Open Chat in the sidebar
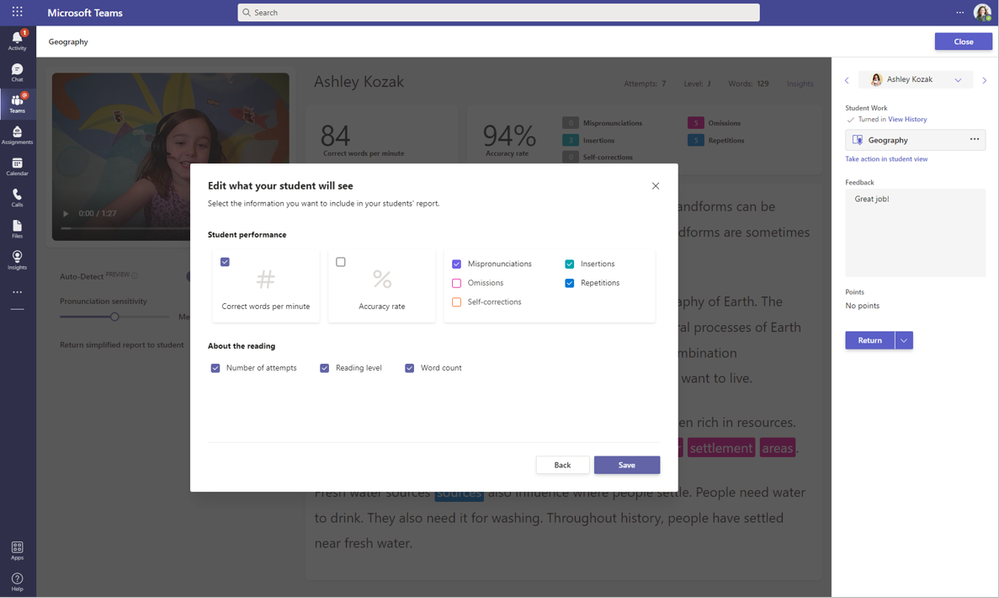Screen dimensions: 999x598 click(17, 73)
